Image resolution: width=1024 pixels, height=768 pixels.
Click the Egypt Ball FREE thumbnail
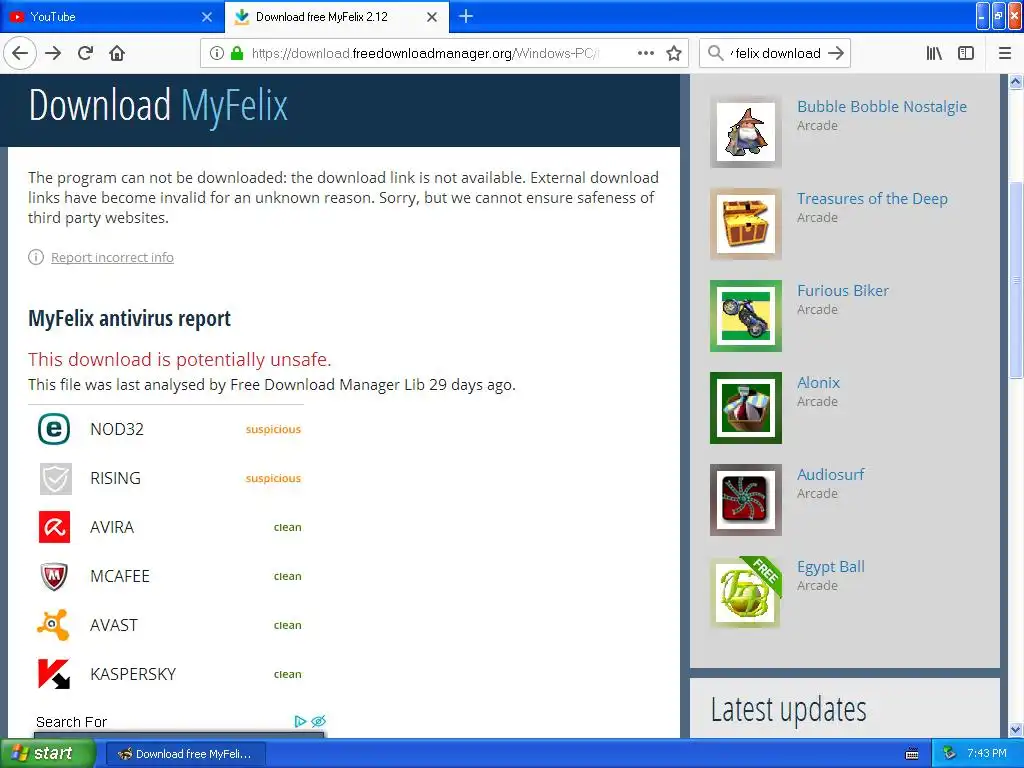tap(746, 592)
